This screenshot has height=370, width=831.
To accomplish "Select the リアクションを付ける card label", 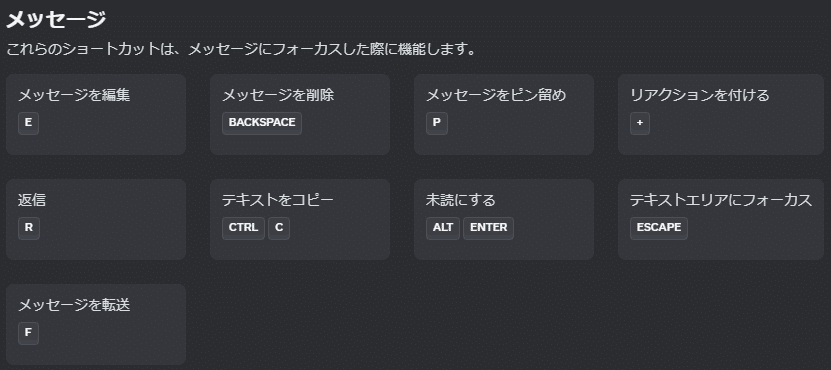I will (700, 95).
